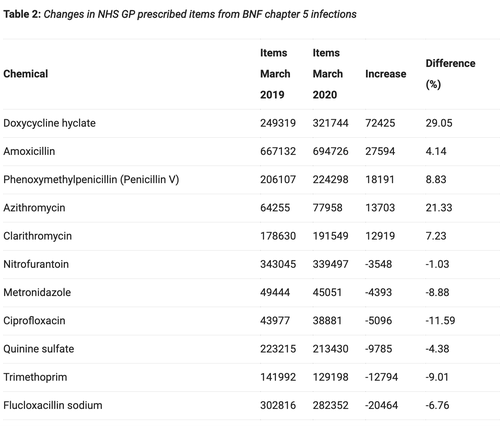Click the 29.05 difference value
The image size is (500, 426).
pos(439,123)
